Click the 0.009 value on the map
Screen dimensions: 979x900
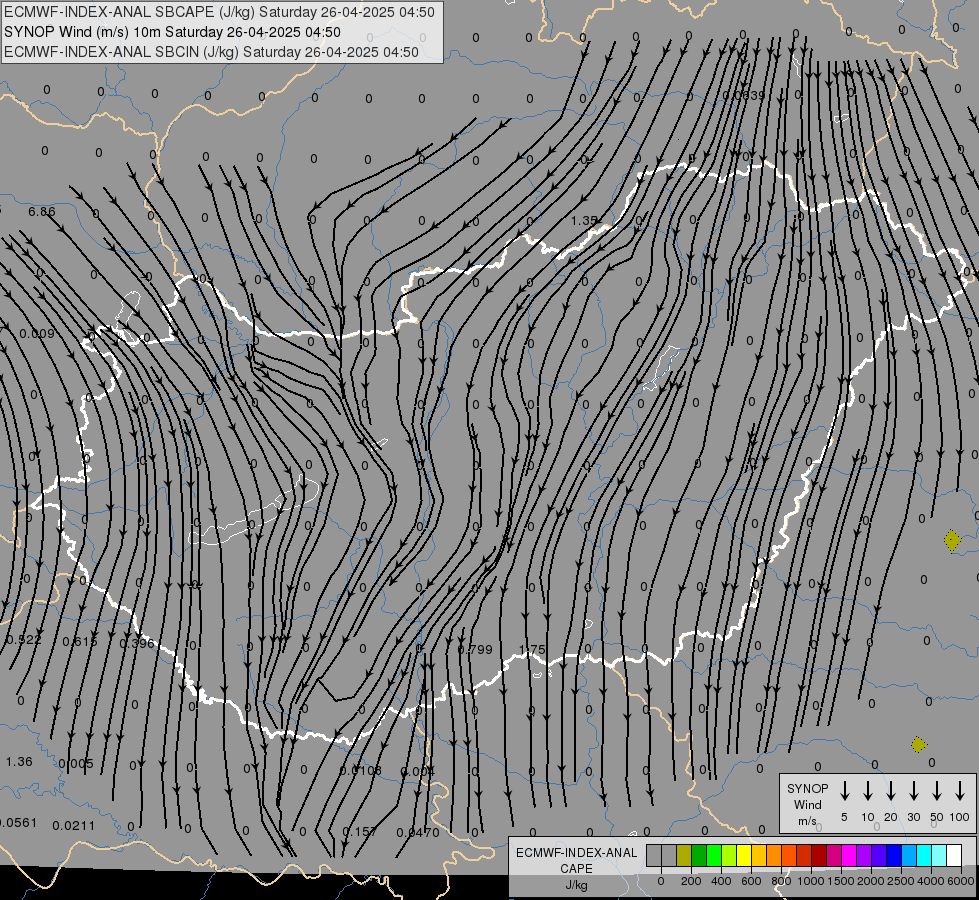pos(37,334)
